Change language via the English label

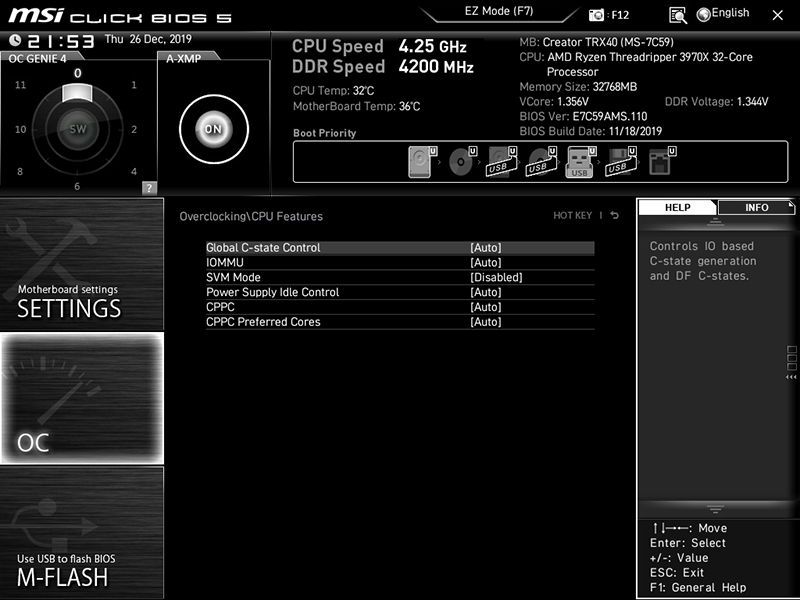[730, 13]
